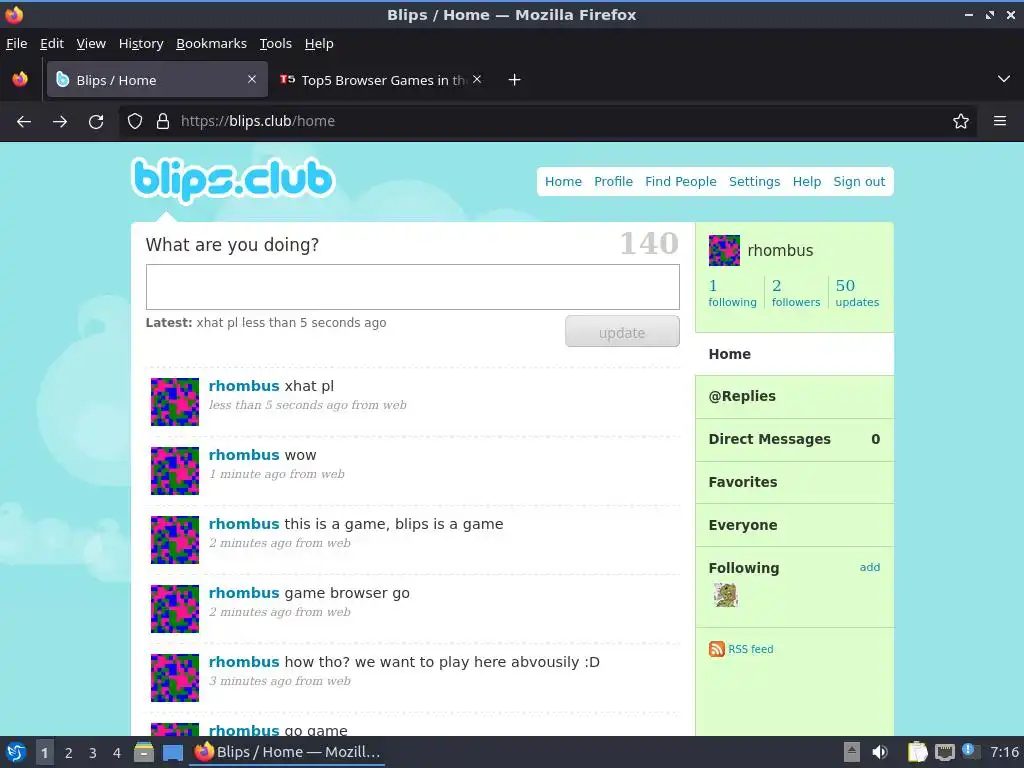Select Home in the sidebar
1024x768 pixels.
click(x=794, y=354)
